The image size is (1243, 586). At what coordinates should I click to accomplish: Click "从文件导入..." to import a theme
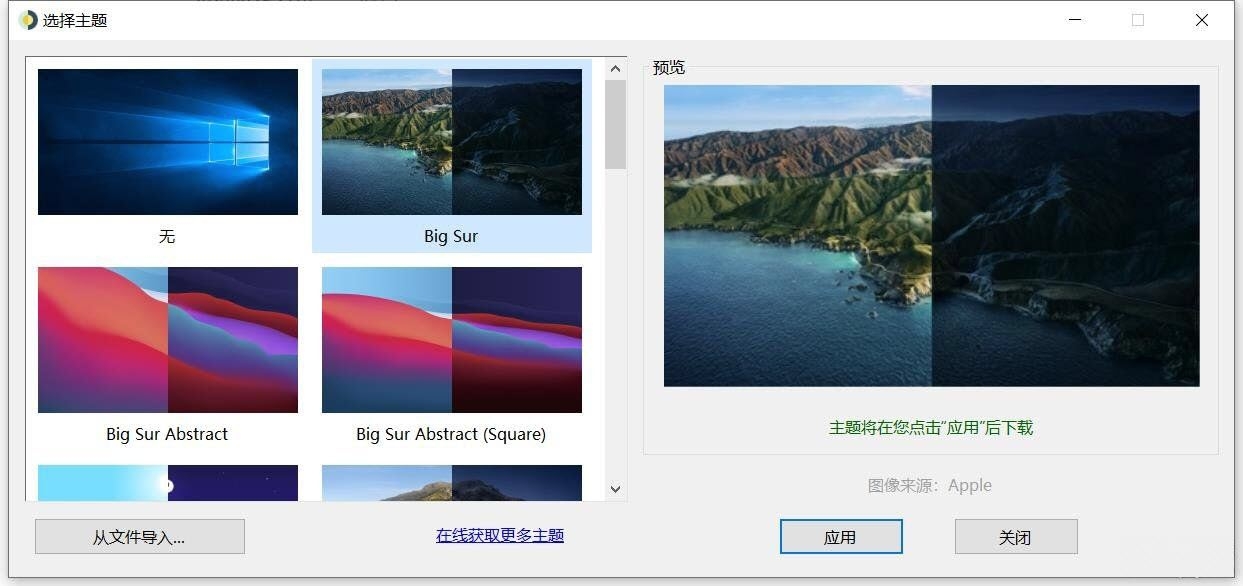[139, 536]
